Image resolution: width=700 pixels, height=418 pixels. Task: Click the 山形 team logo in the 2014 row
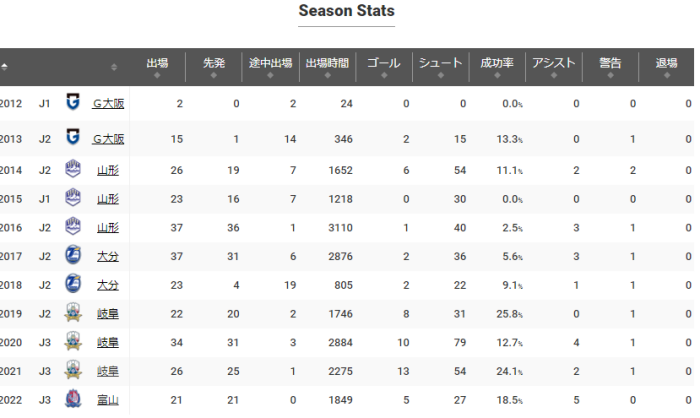(x=72, y=168)
